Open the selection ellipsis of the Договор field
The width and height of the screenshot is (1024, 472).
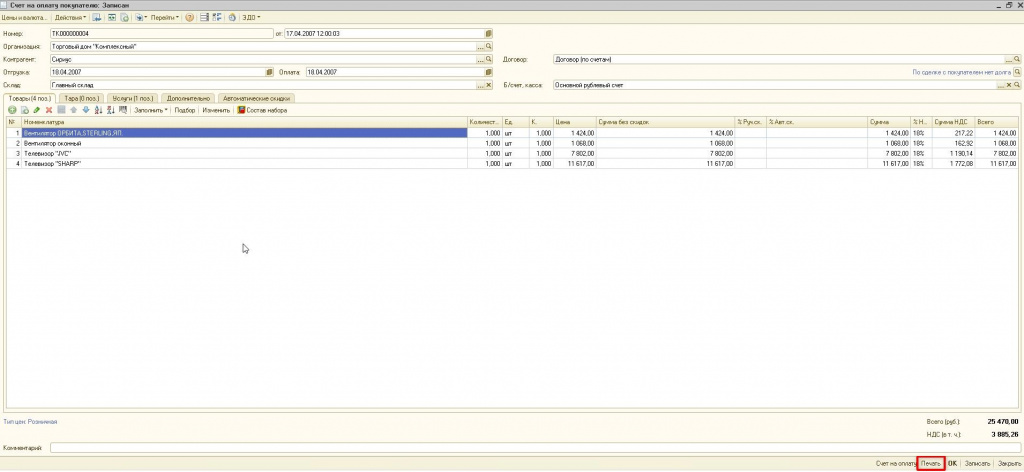1008,59
